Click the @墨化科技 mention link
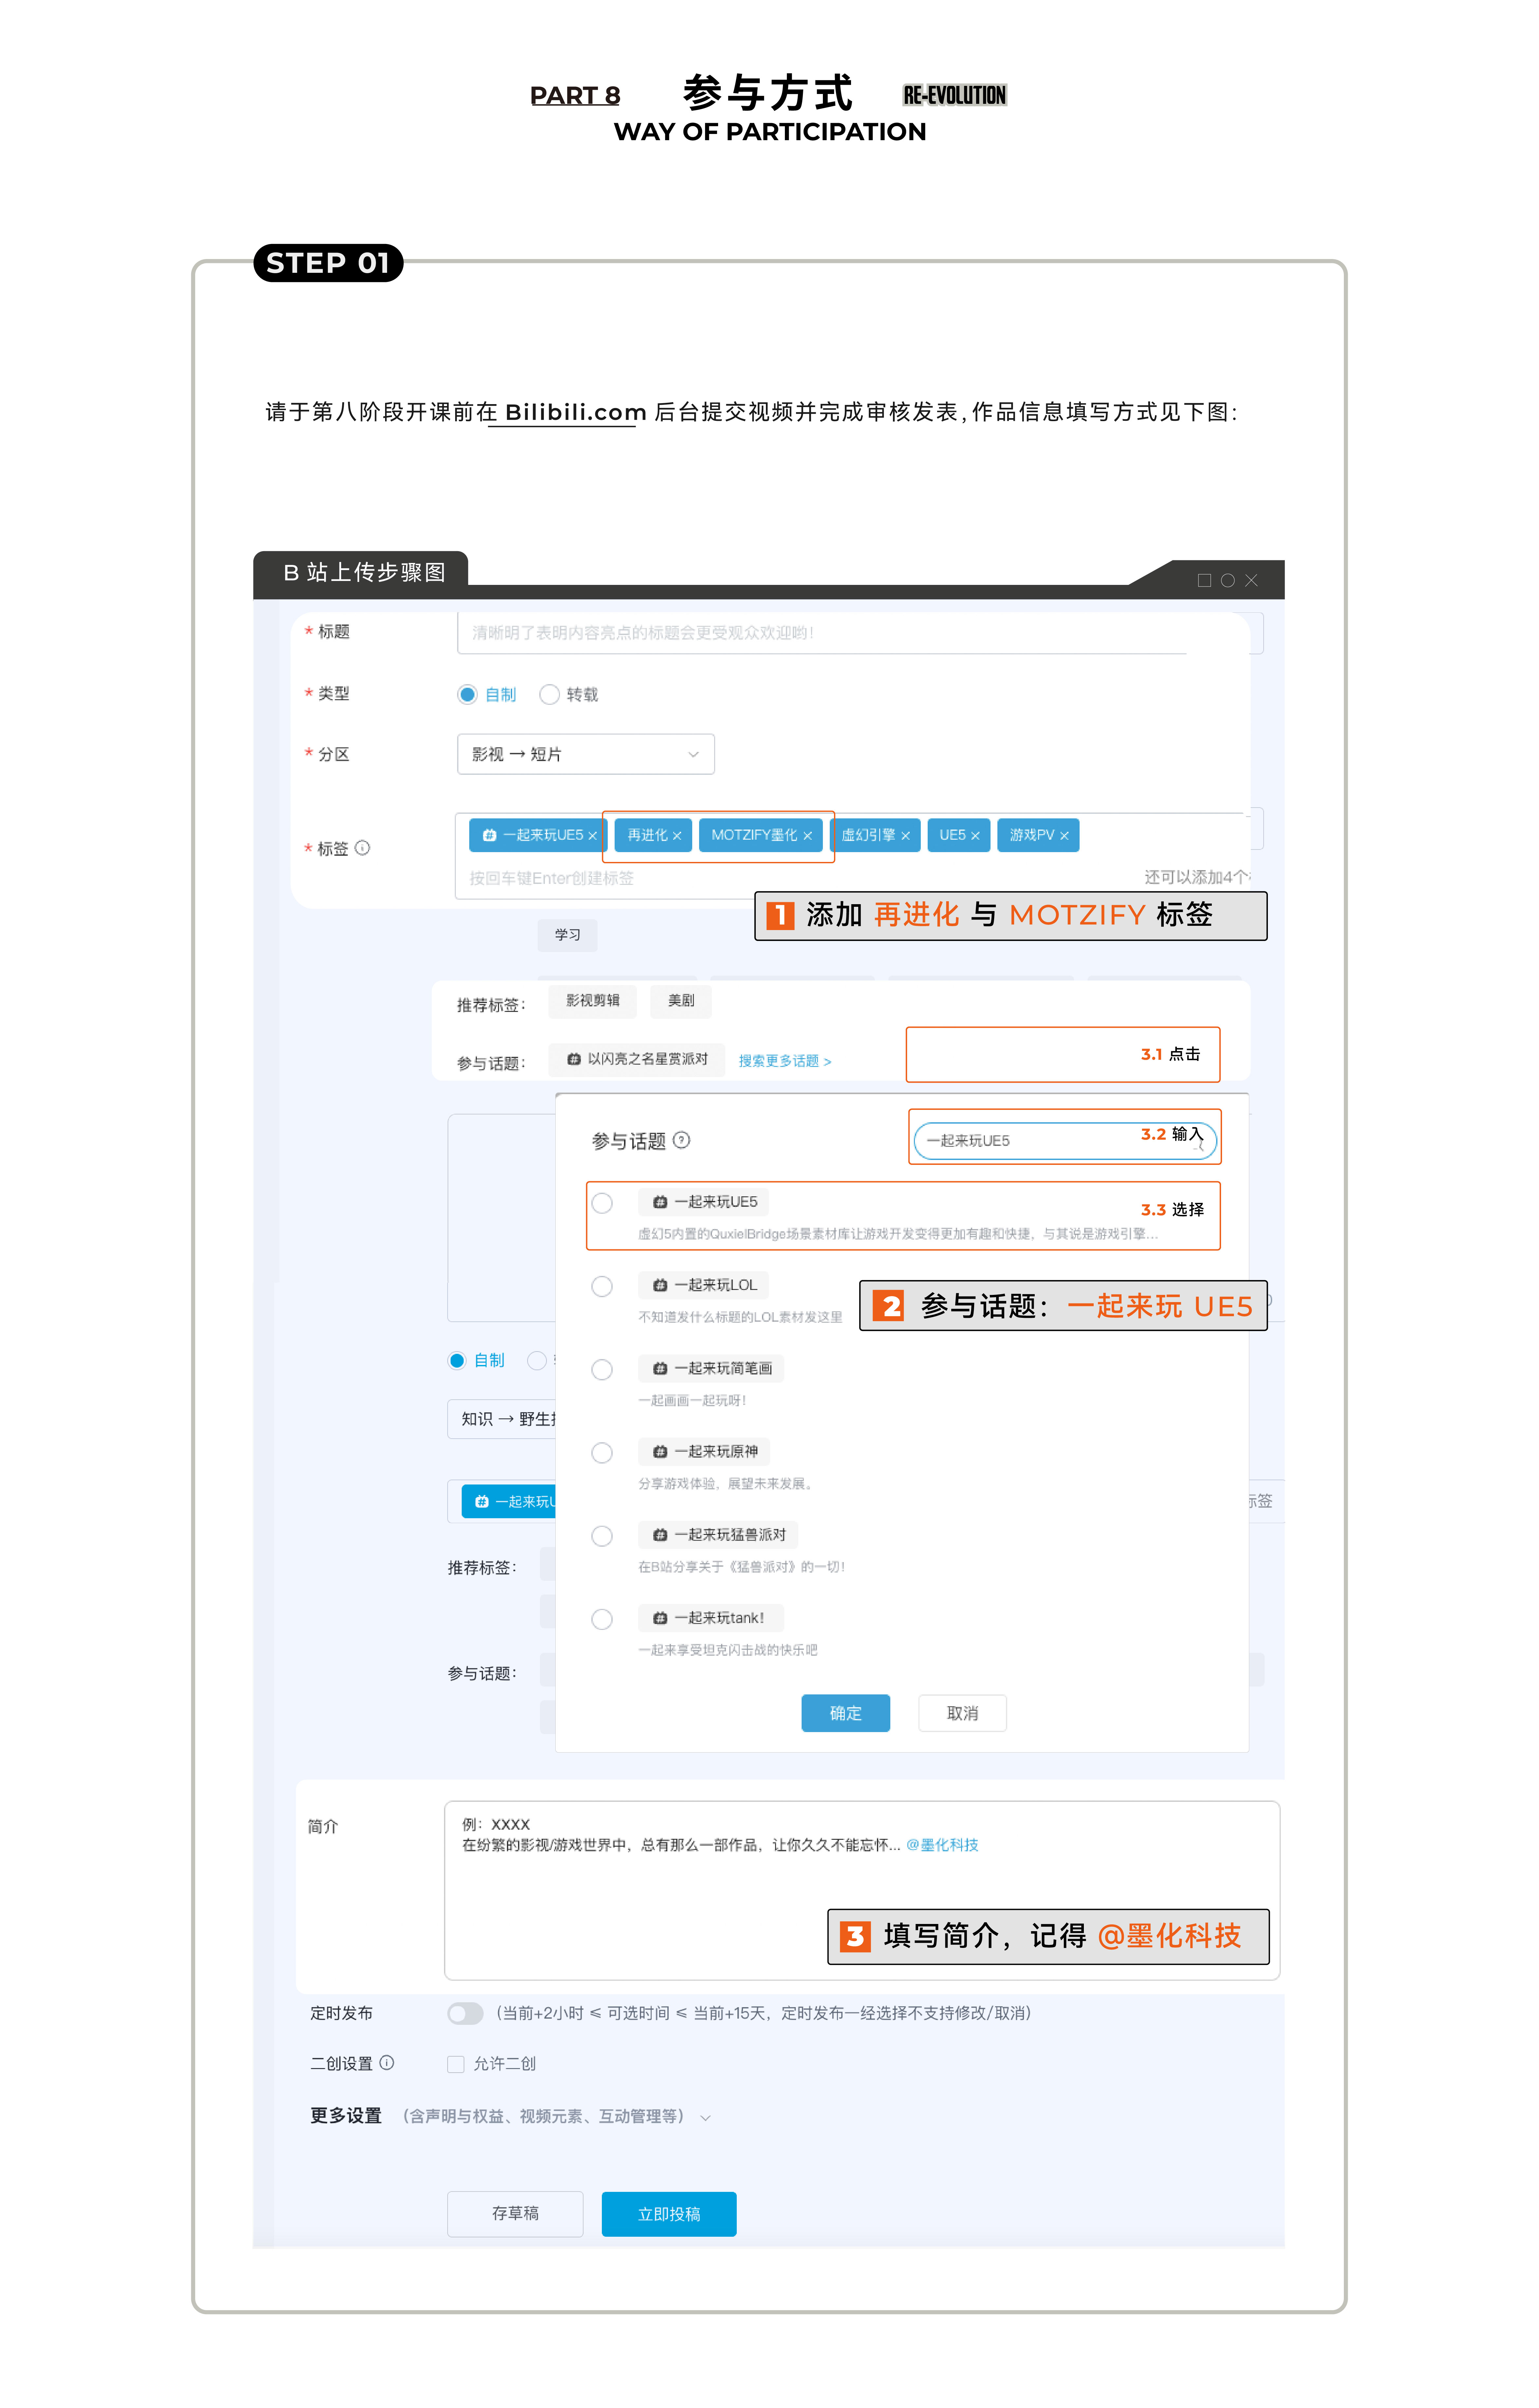The width and height of the screenshot is (1539, 2408). 942,1845
